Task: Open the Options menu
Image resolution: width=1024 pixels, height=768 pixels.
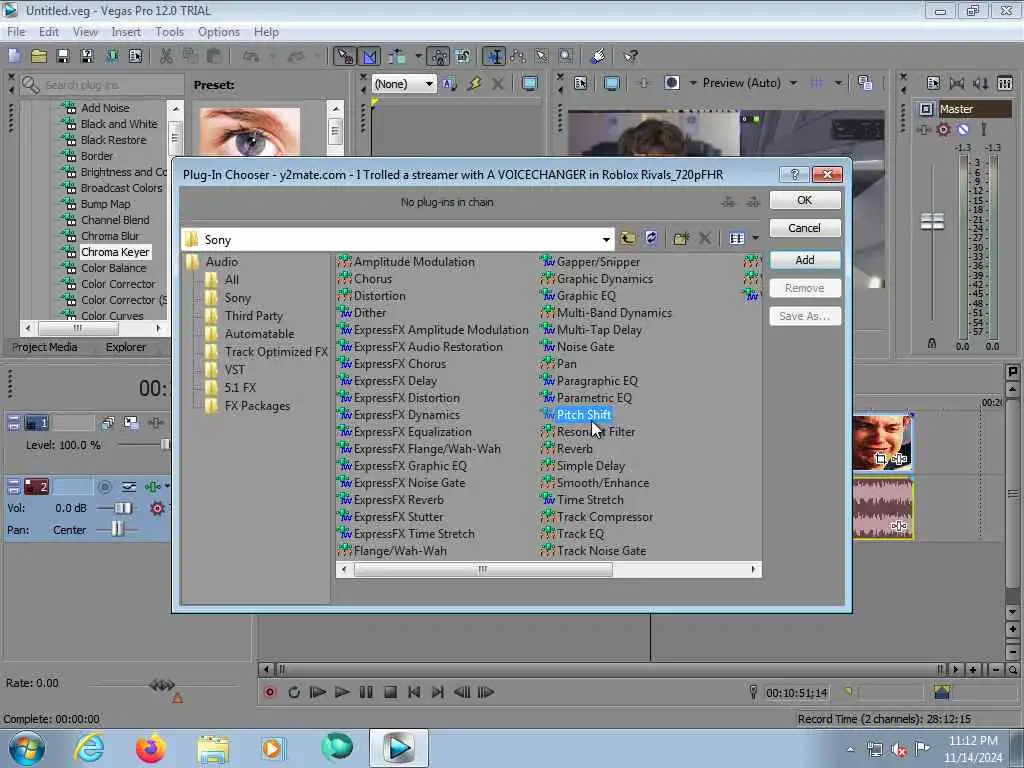Action: click(x=219, y=32)
